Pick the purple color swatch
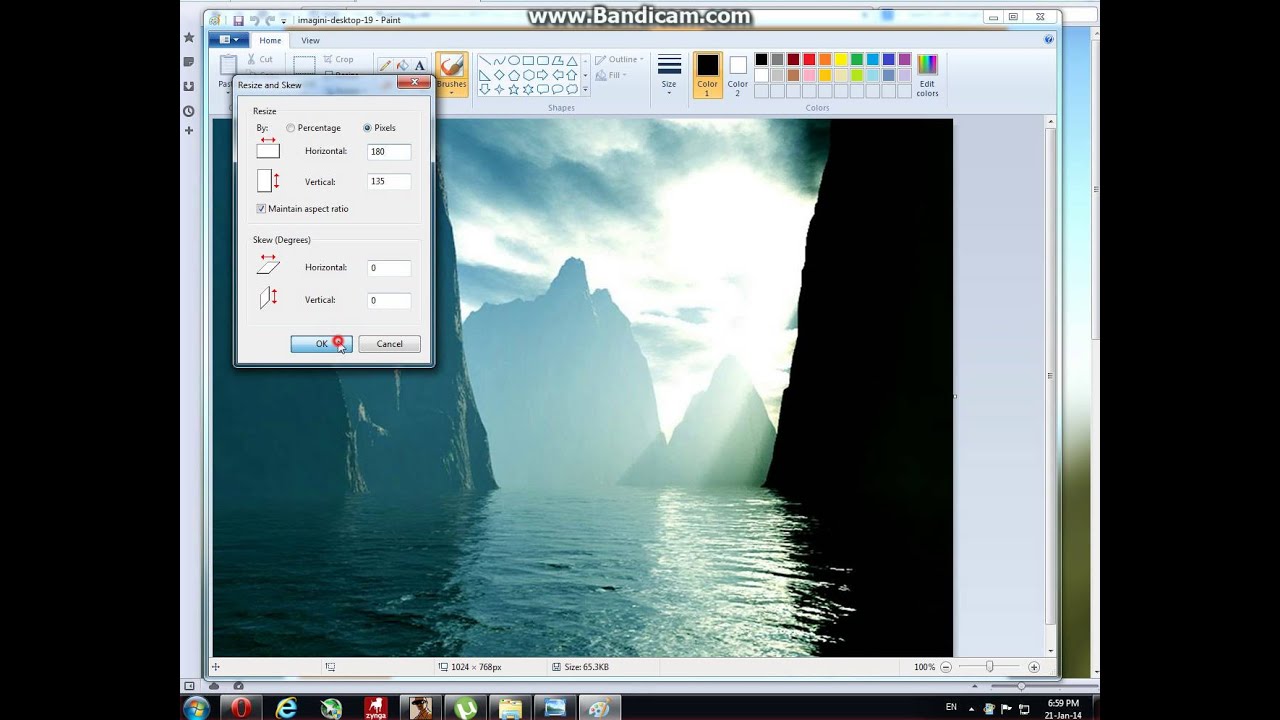 tap(905, 60)
